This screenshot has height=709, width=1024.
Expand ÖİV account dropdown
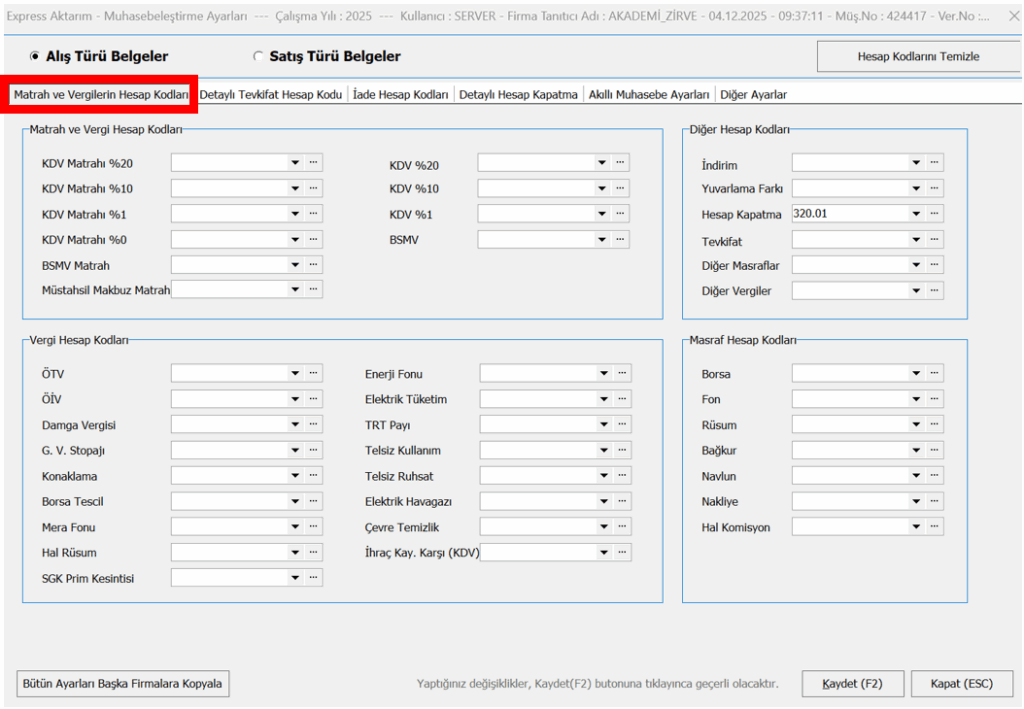295,399
